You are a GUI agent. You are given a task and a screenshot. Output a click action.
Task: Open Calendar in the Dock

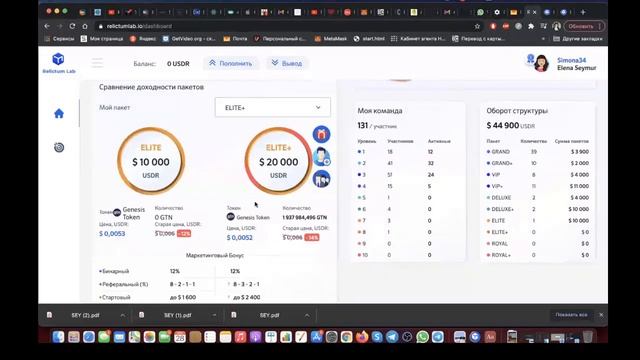point(180,337)
